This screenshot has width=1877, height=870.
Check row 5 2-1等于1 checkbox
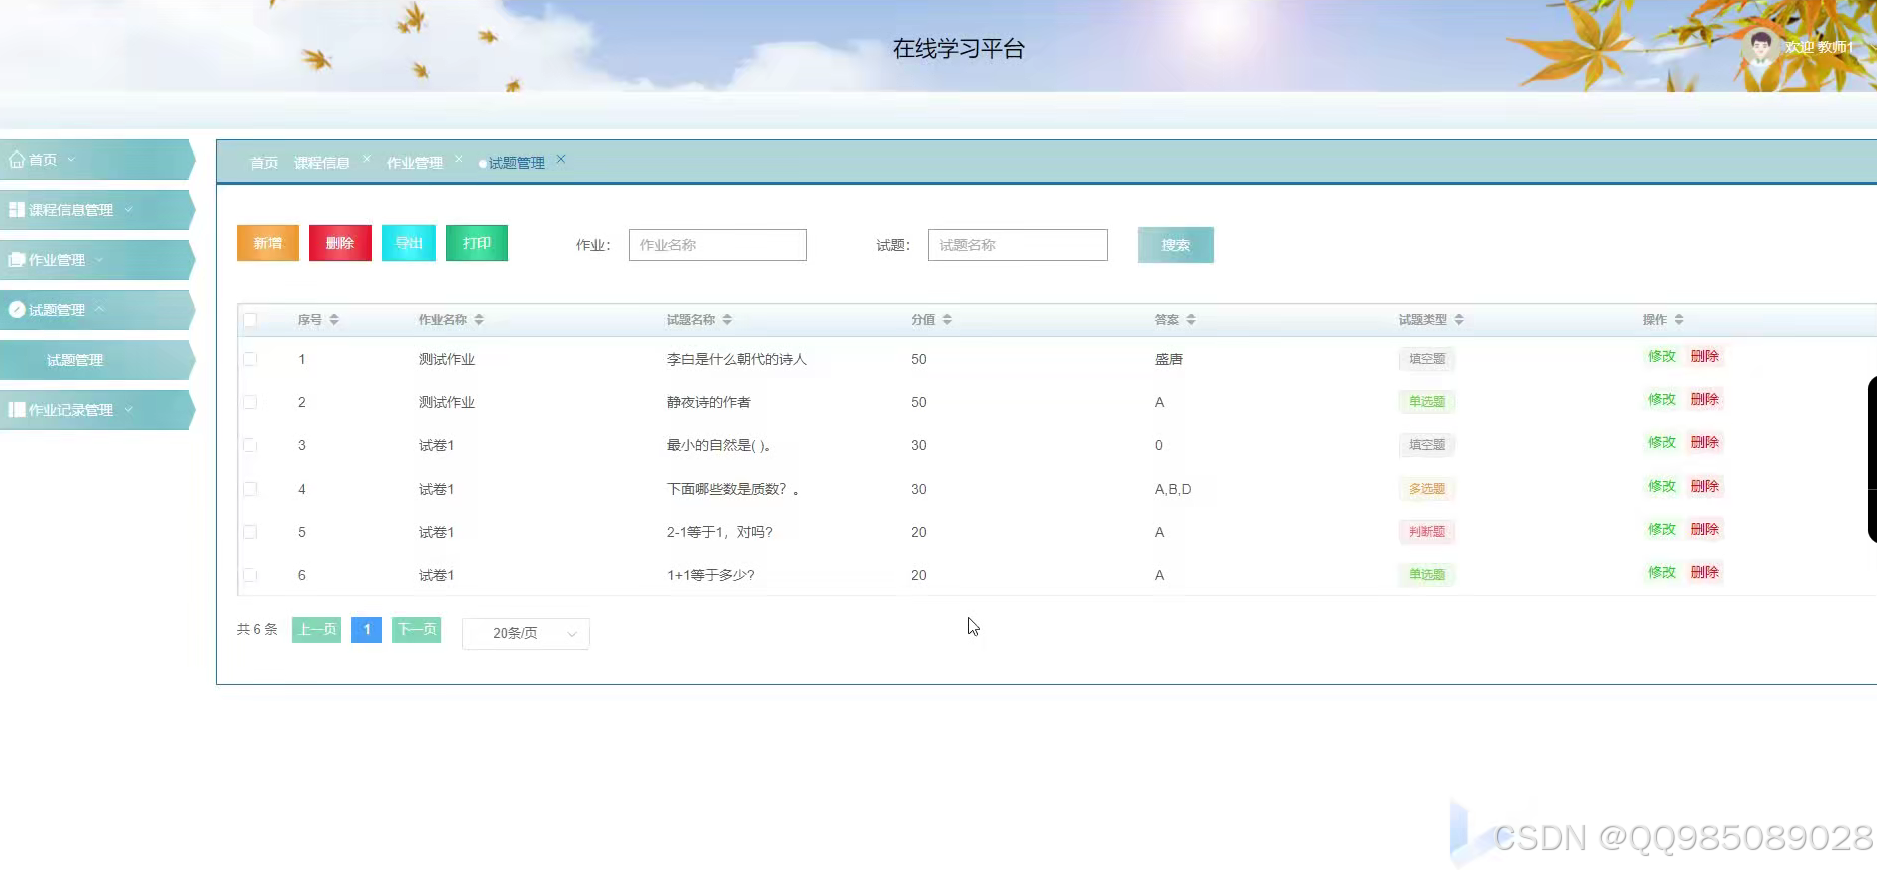pos(250,532)
